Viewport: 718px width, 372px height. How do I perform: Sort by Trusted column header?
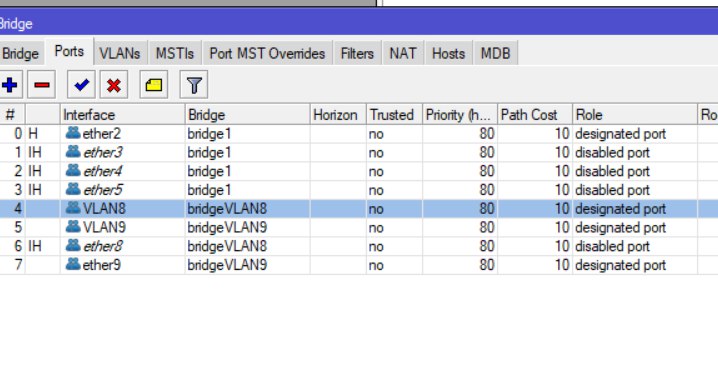coord(394,115)
